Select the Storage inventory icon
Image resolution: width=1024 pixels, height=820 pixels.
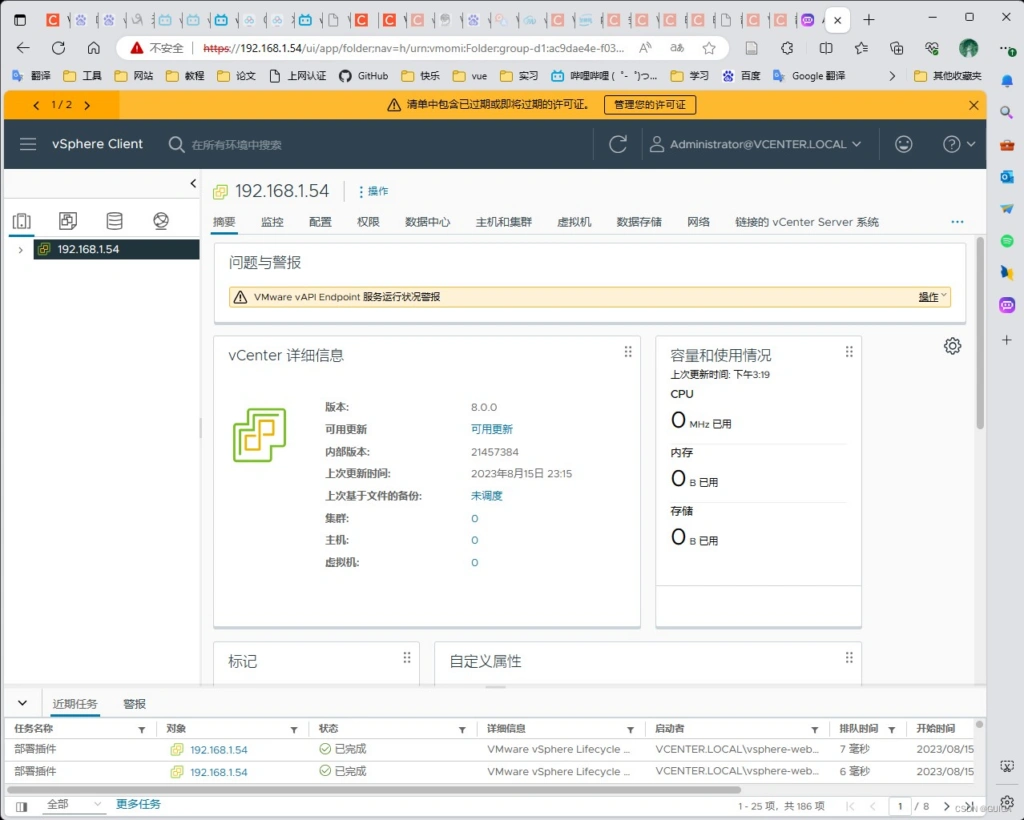coord(114,221)
